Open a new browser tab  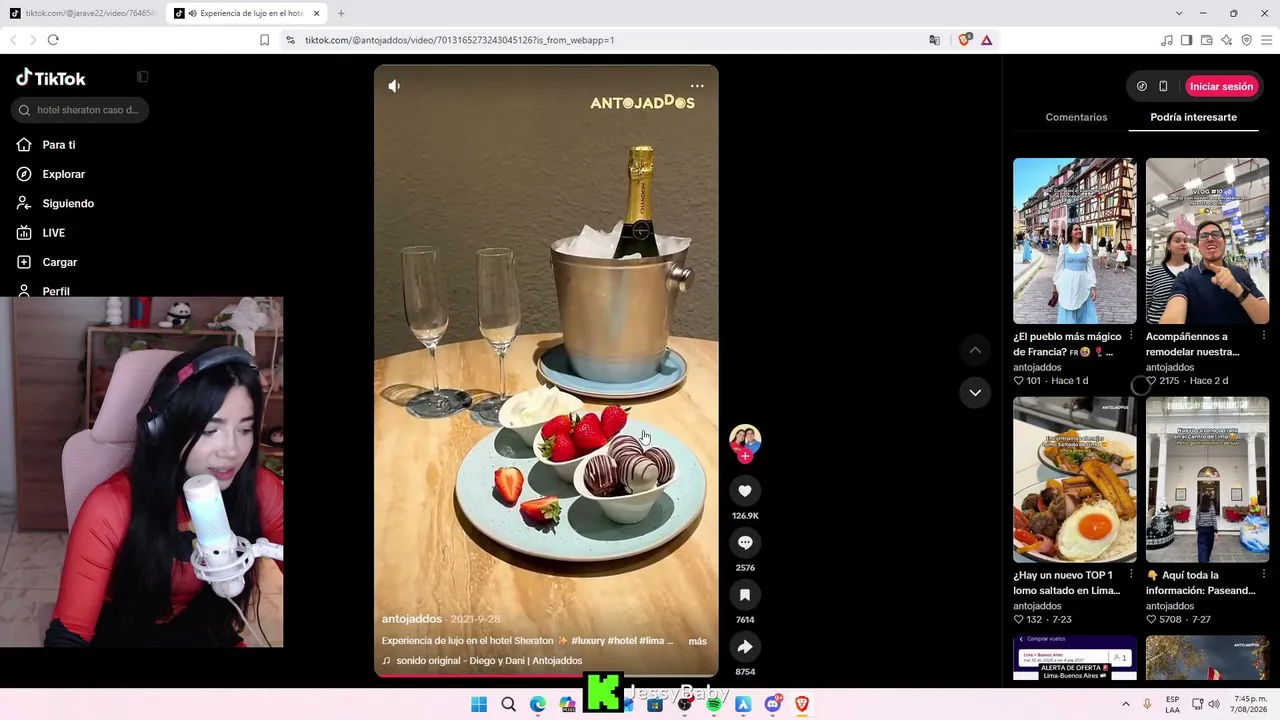click(341, 13)
